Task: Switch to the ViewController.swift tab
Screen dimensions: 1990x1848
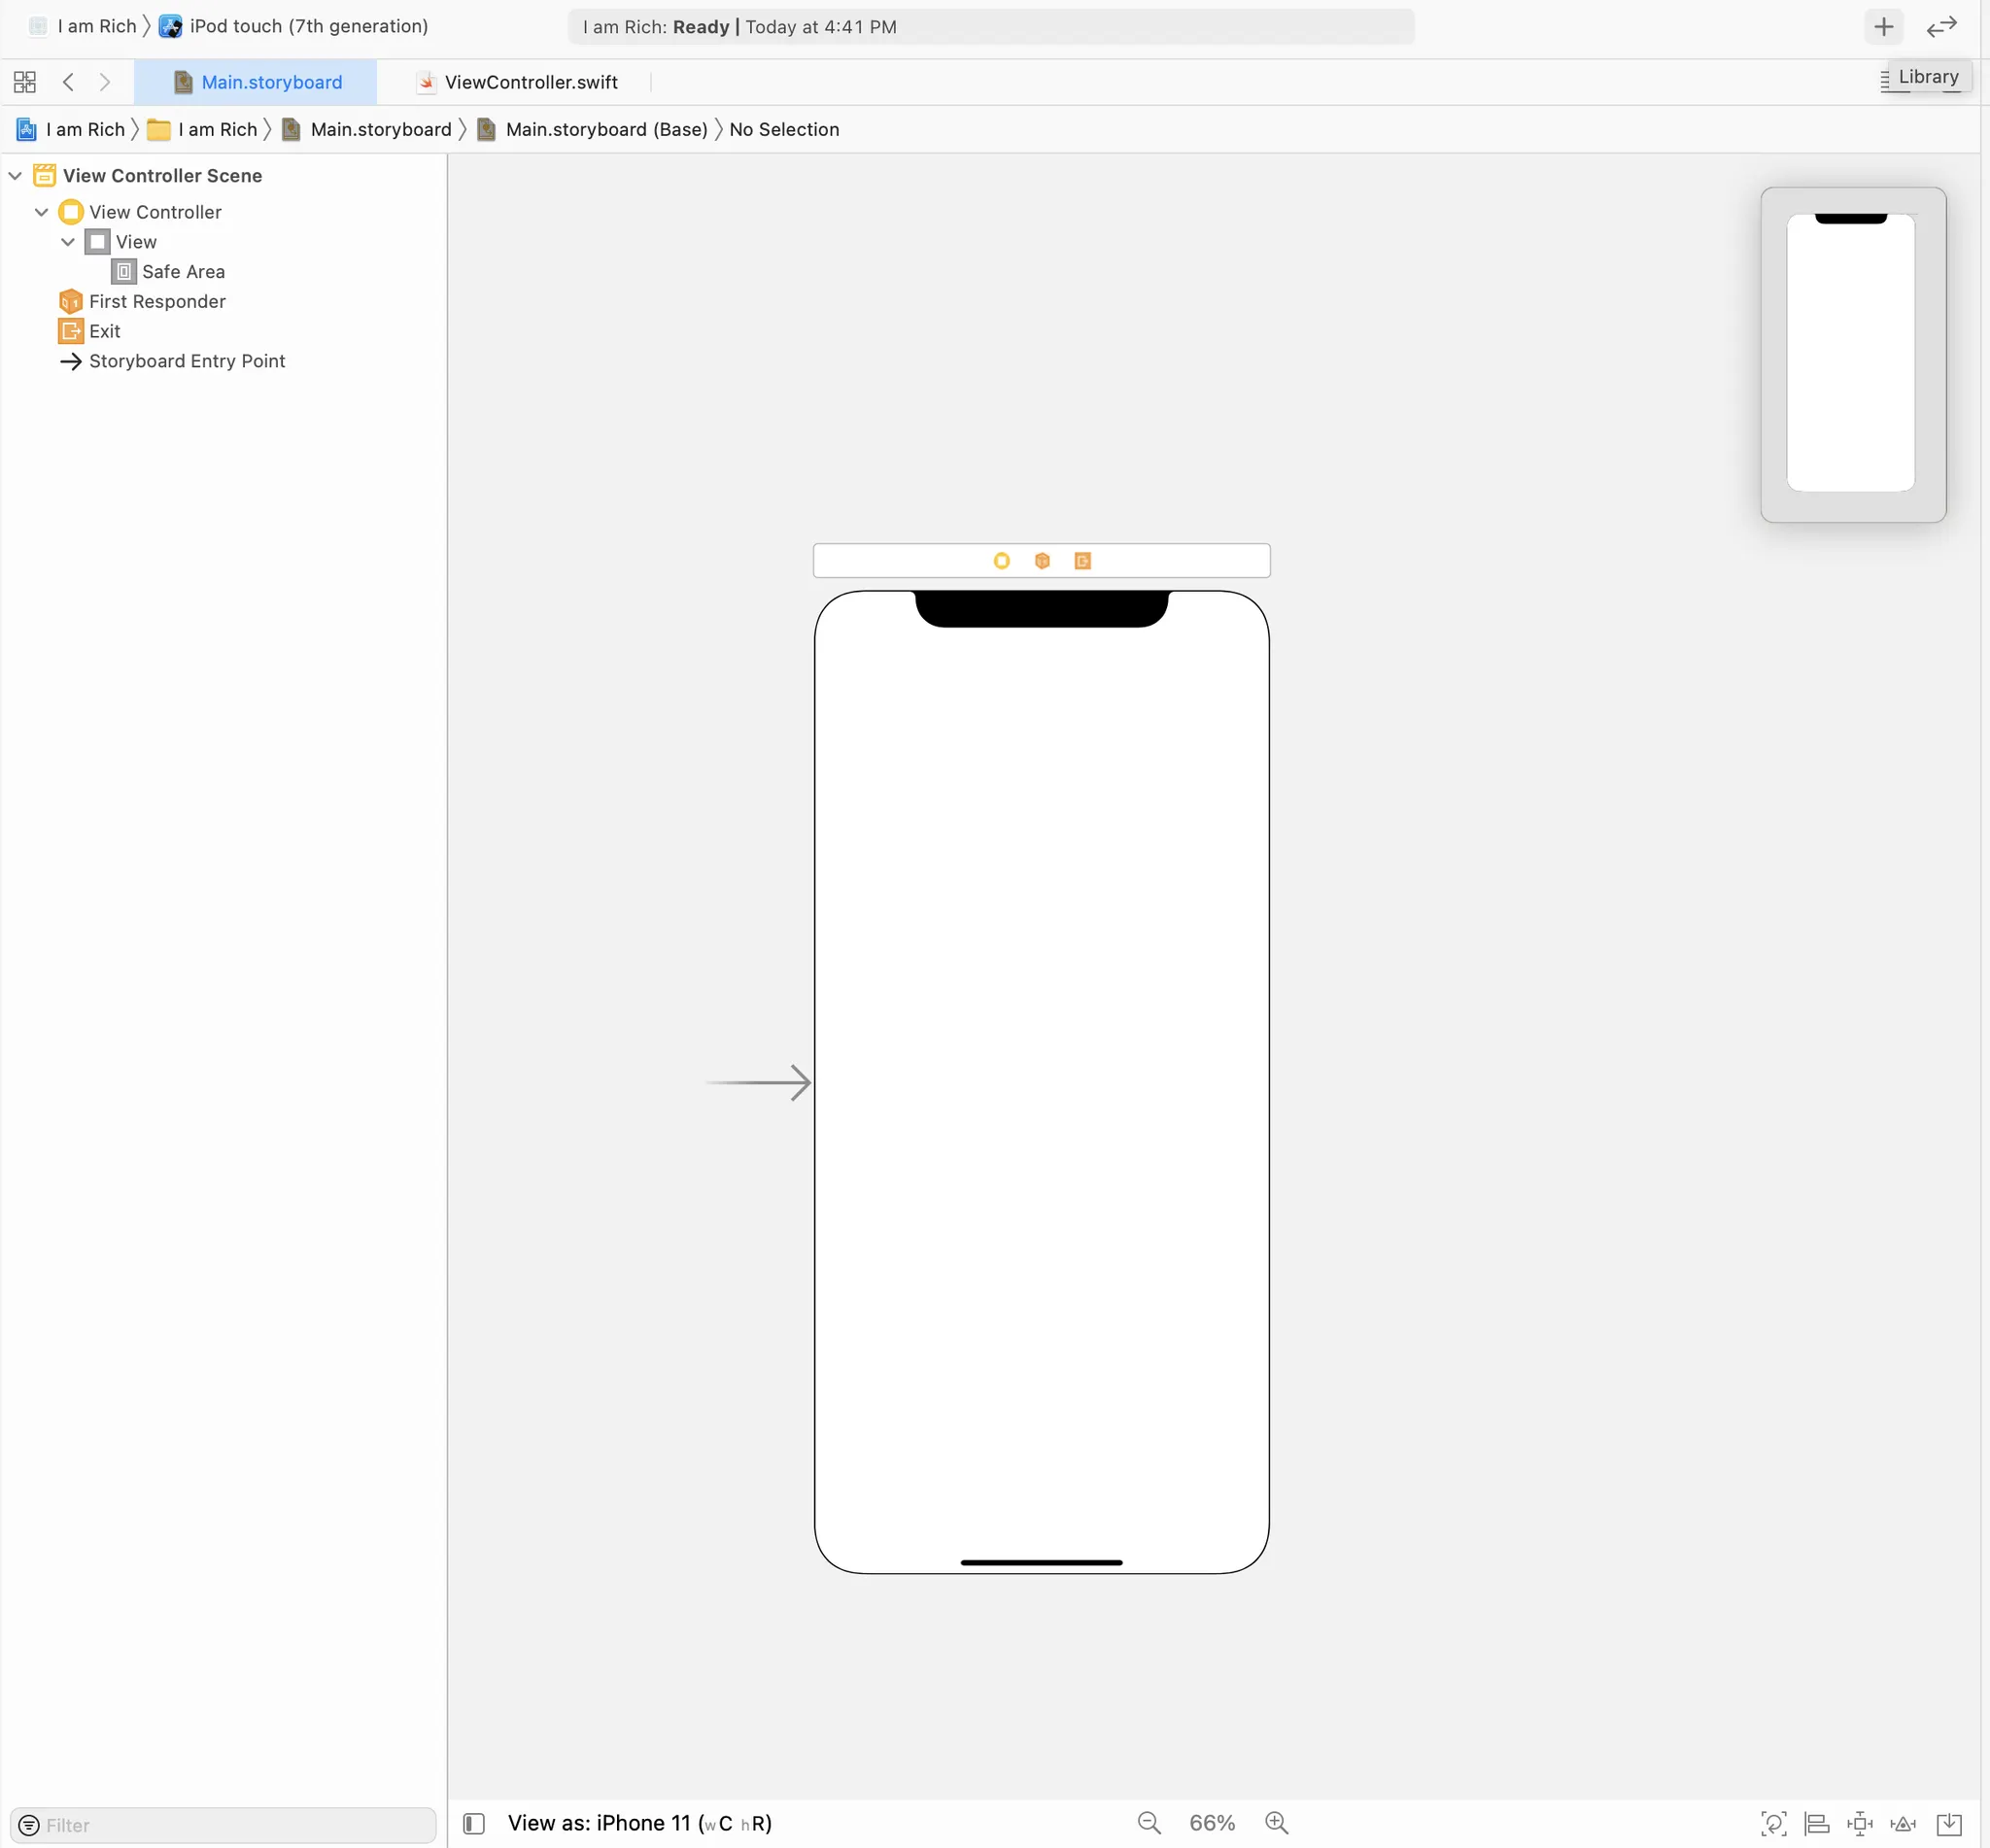Action: click(530, 82)
